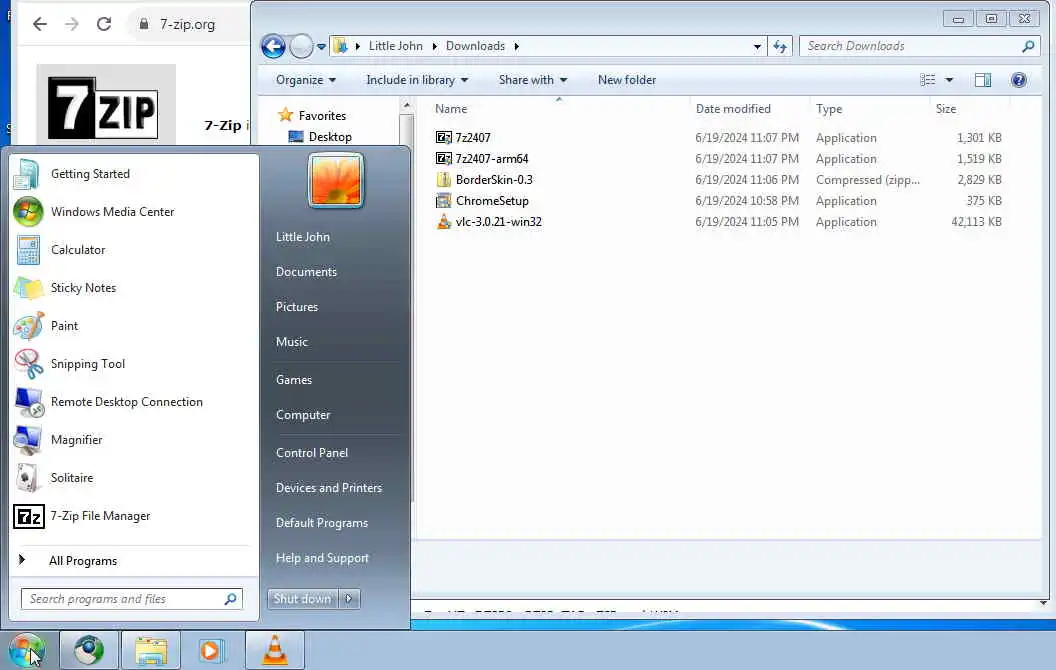Viewport: 1056px width, 670px height.
Task: Click the Windows Start orb
Action: (x=26, y=649)
